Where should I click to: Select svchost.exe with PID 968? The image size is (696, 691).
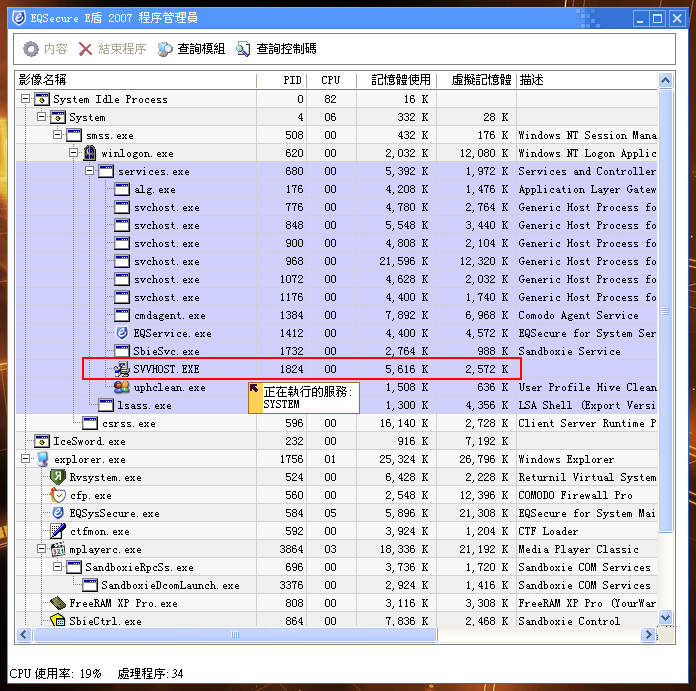pyautogui.click(x=336, y=261)
